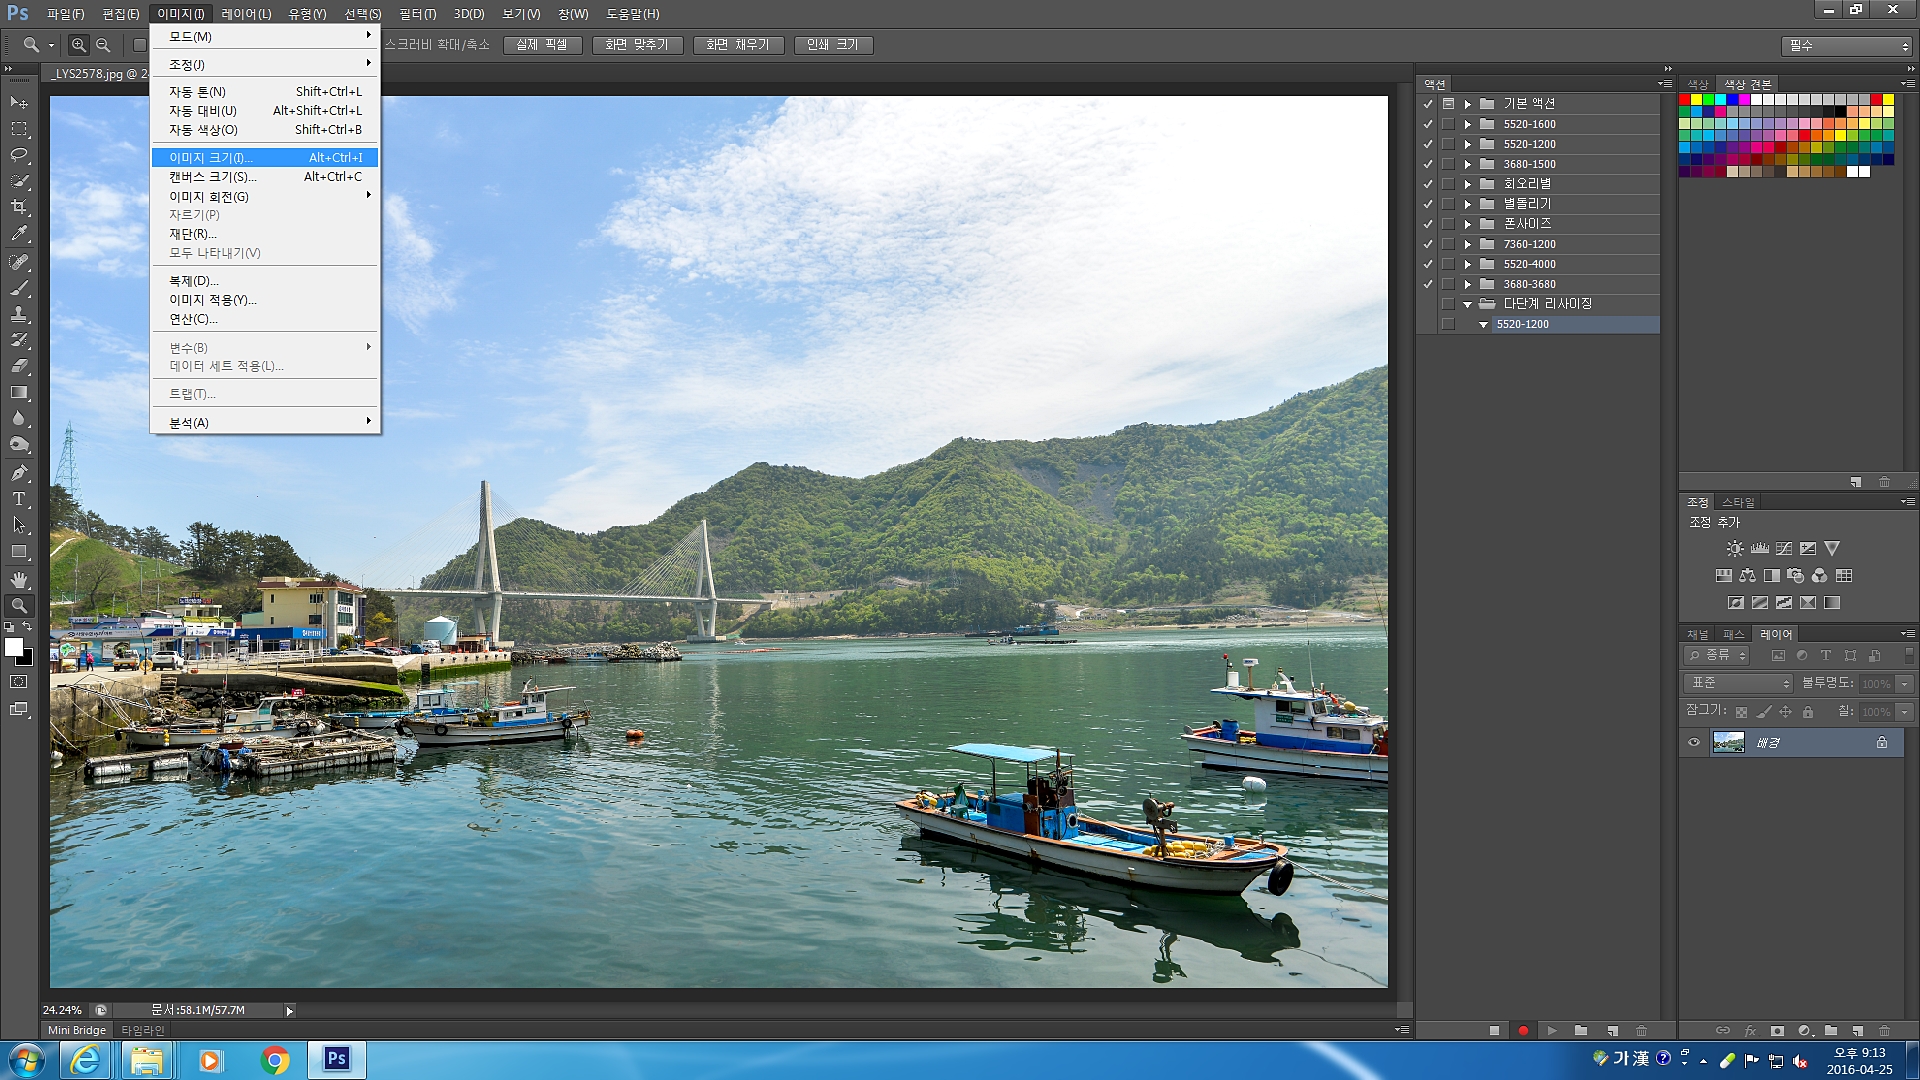Select the Crop tool

click(19, 207)
